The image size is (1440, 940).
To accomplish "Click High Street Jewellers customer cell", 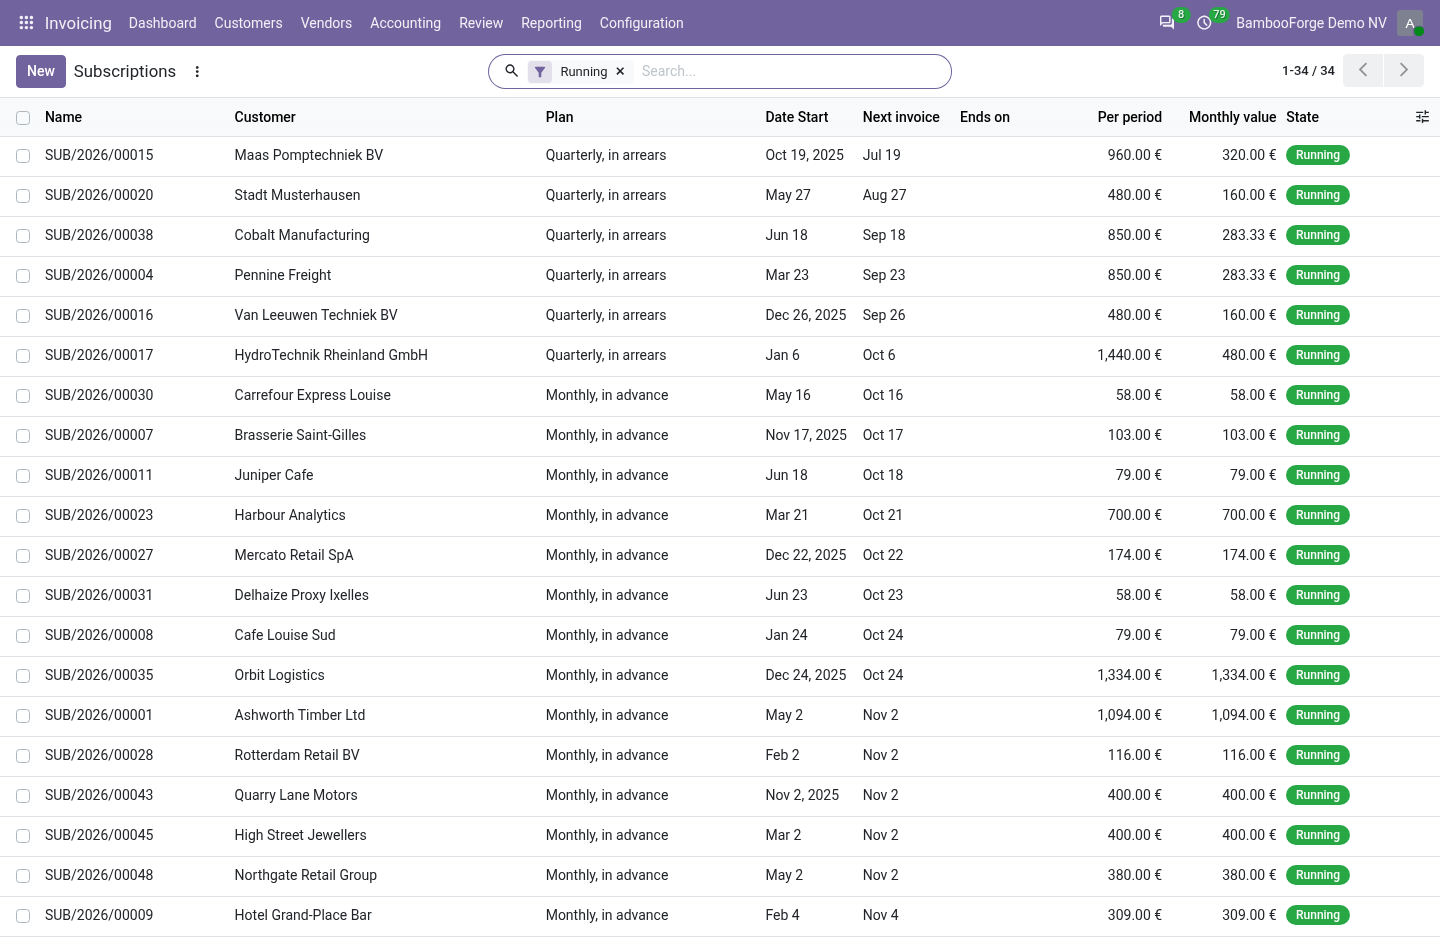I will (300, 835).
